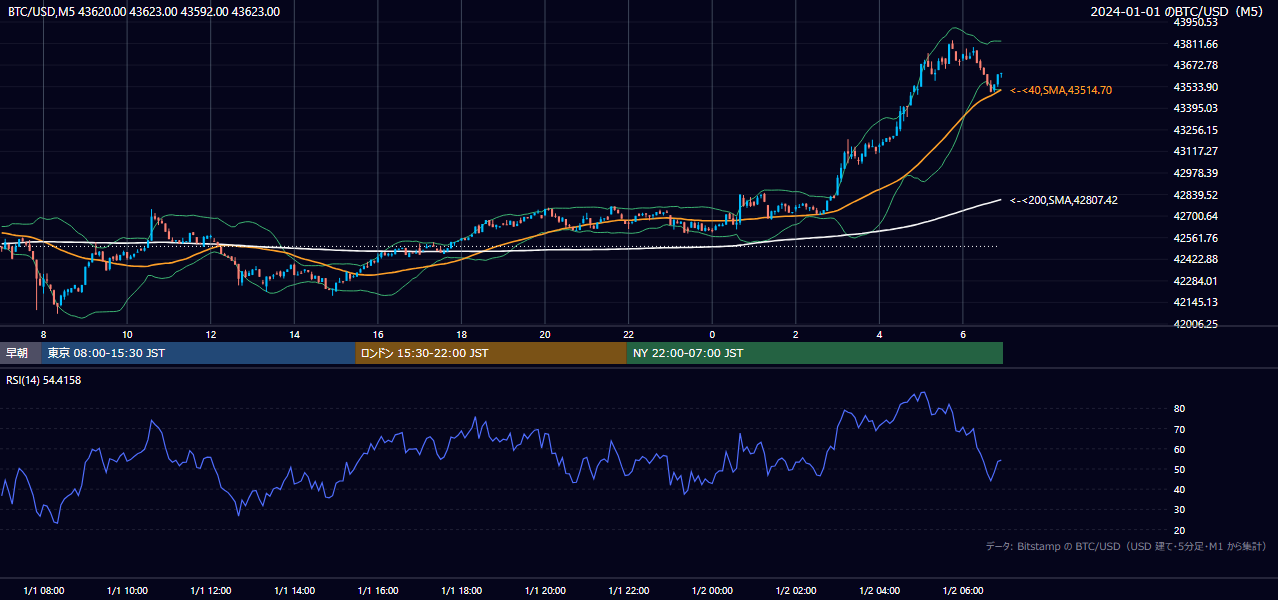
Task: Click price axis label 42145.13
Action: [1195, 302]
